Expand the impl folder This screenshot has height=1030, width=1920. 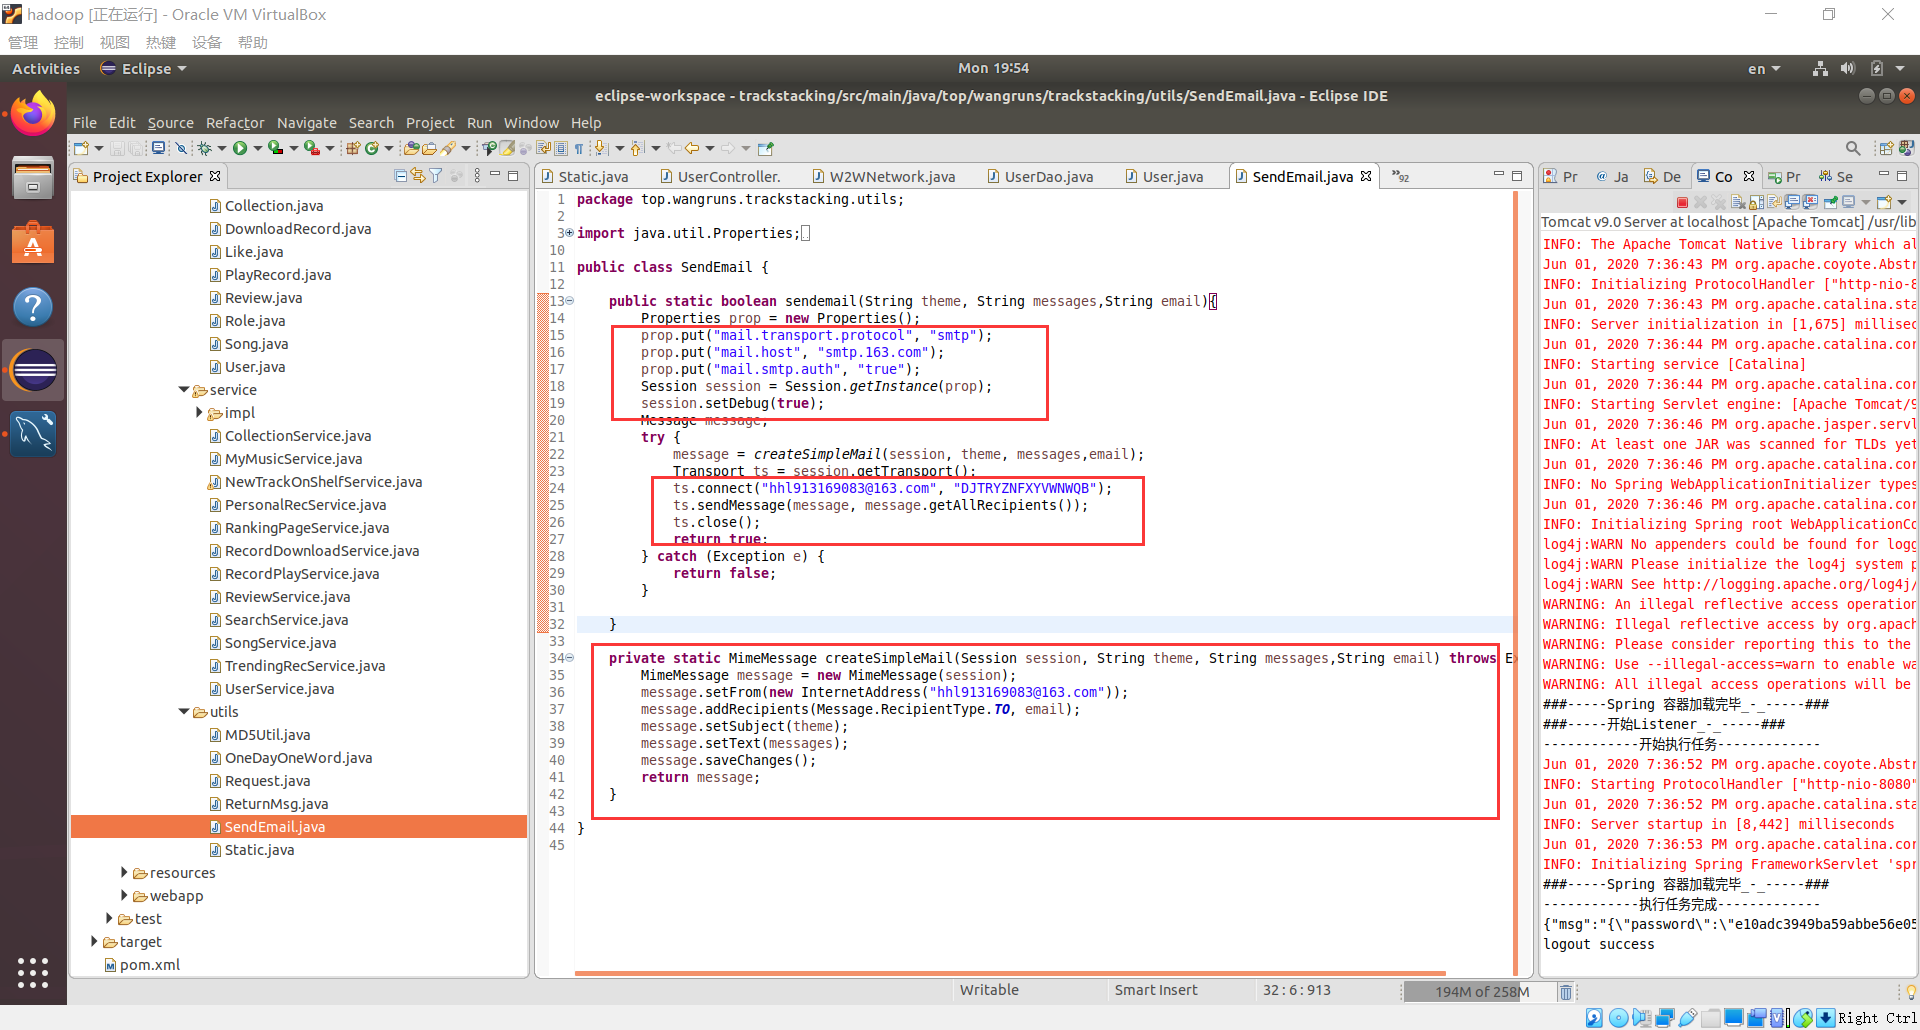(x=199, y=413)
